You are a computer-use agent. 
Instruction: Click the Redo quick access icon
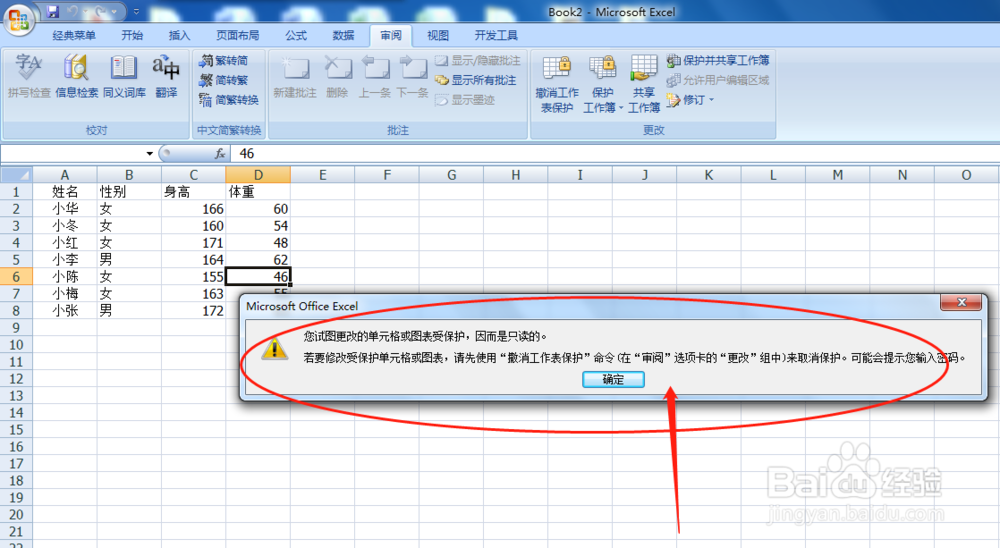point(100,11)
